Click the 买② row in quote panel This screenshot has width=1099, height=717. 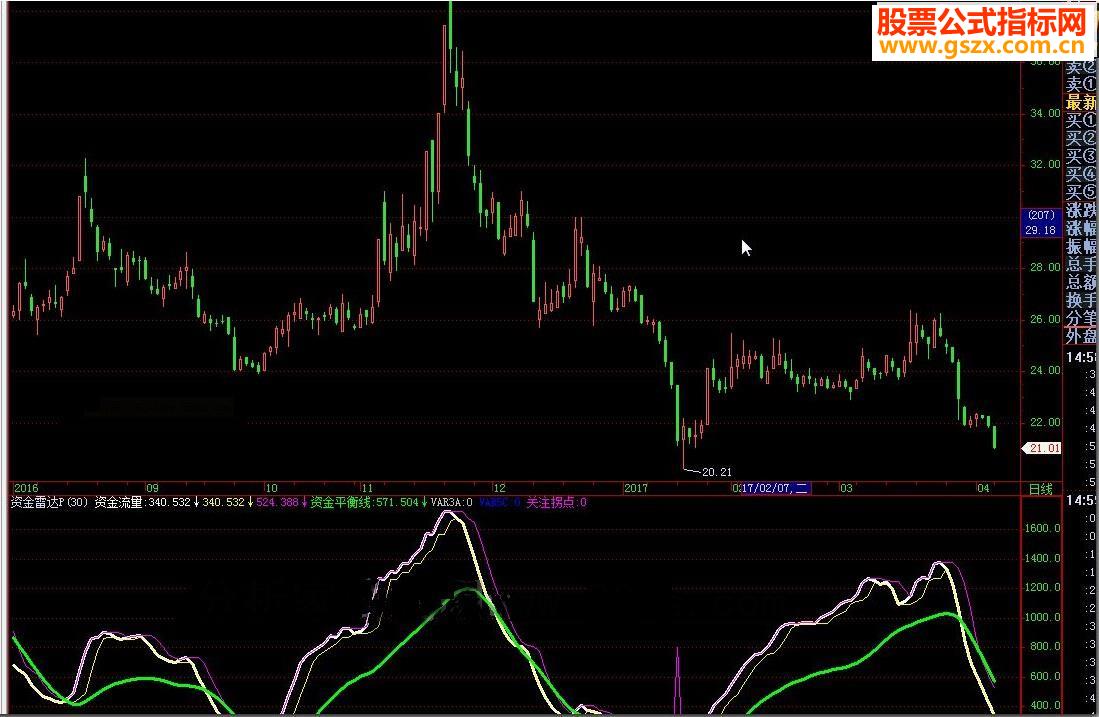tap(1081, 137)
